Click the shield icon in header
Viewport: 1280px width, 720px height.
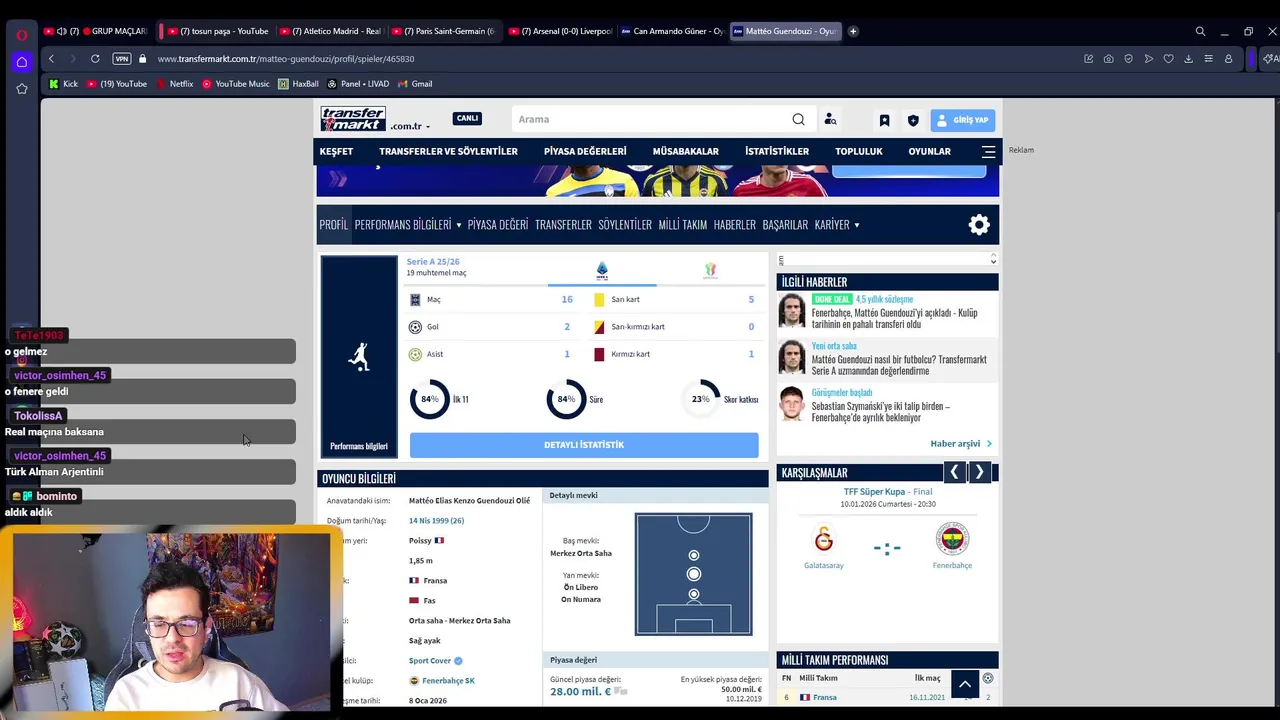913,120
